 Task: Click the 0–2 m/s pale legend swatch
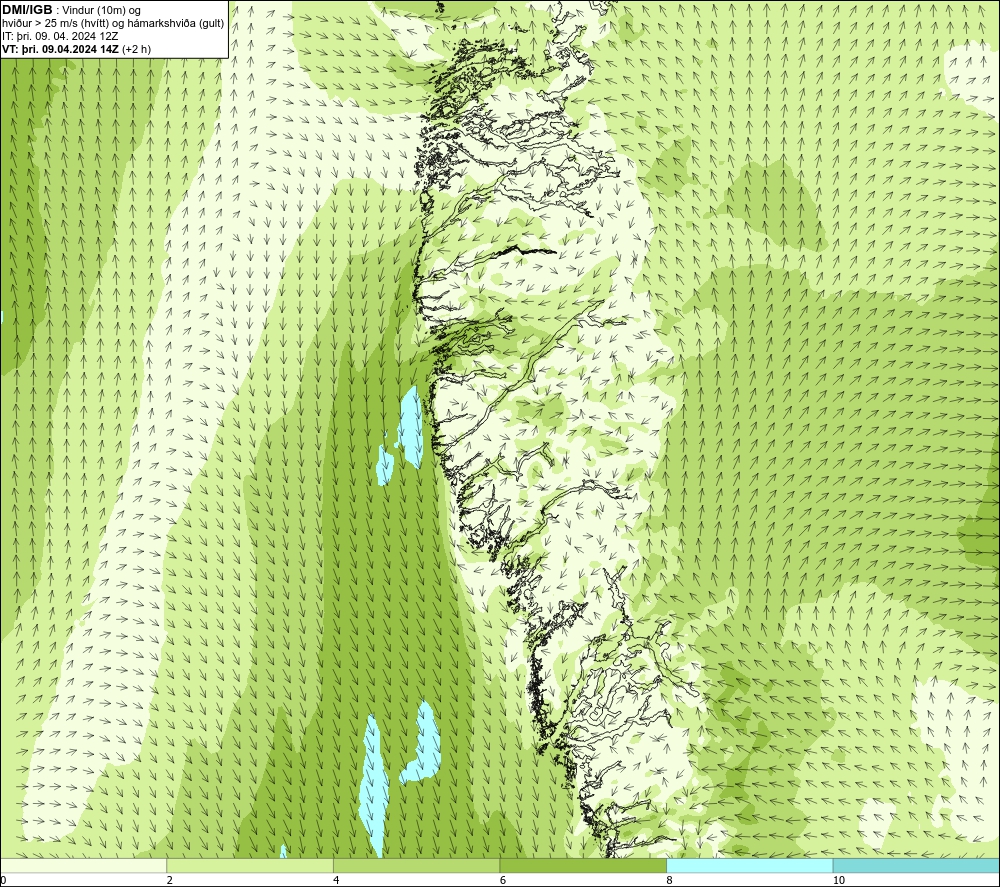point(84,865)
